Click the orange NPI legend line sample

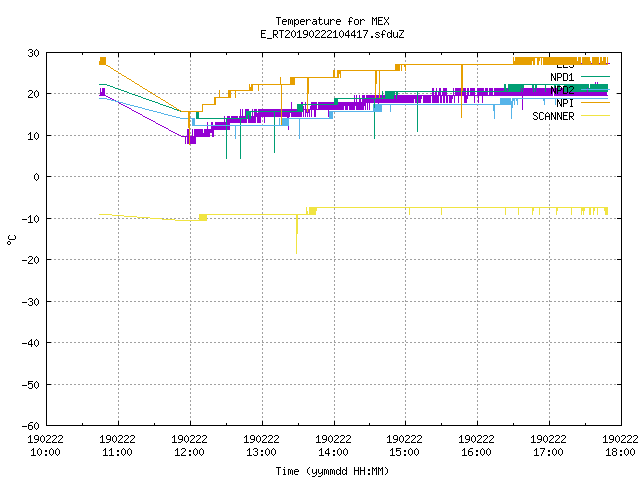[595, 102]
